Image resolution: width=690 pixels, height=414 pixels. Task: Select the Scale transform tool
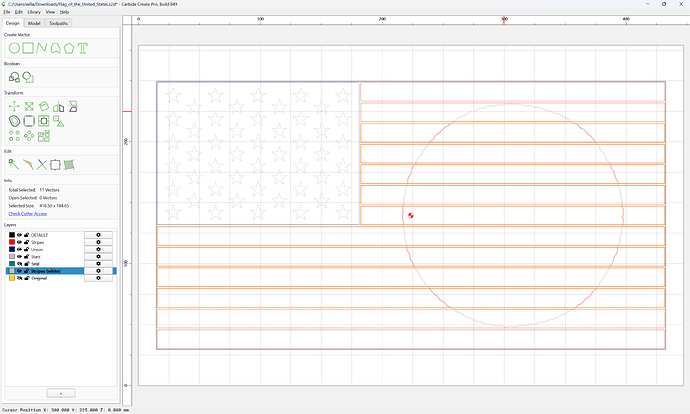pyautogui.click(x=29, y=106)
